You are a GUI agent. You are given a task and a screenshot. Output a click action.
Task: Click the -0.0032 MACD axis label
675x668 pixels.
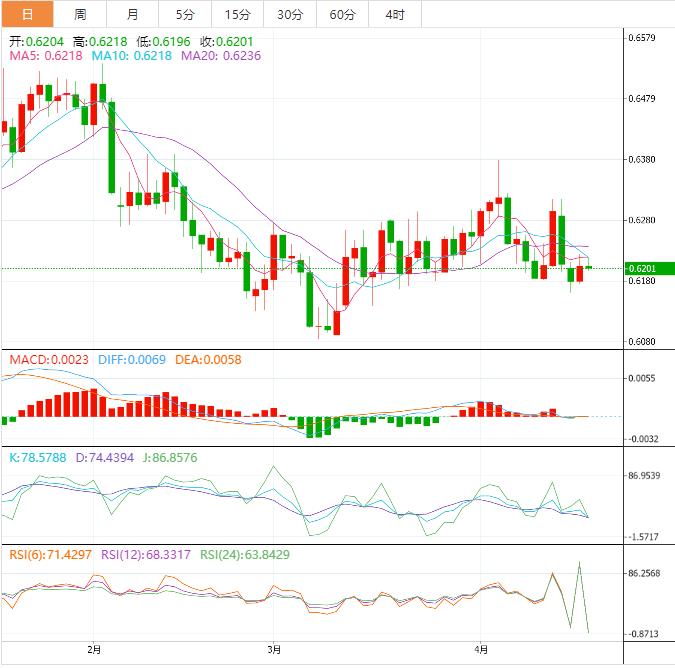[643, 439]
